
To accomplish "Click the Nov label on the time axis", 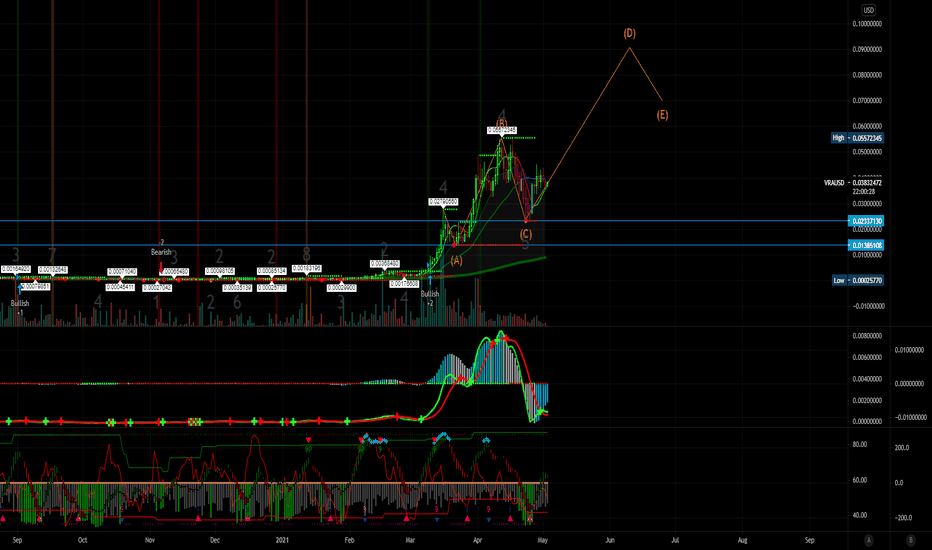I will 150,540.
